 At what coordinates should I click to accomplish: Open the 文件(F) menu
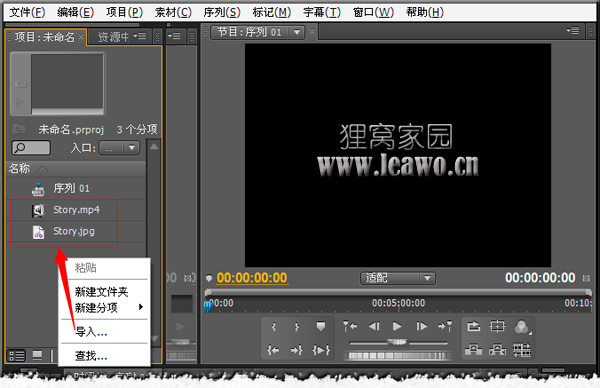[x=27, y=12]
